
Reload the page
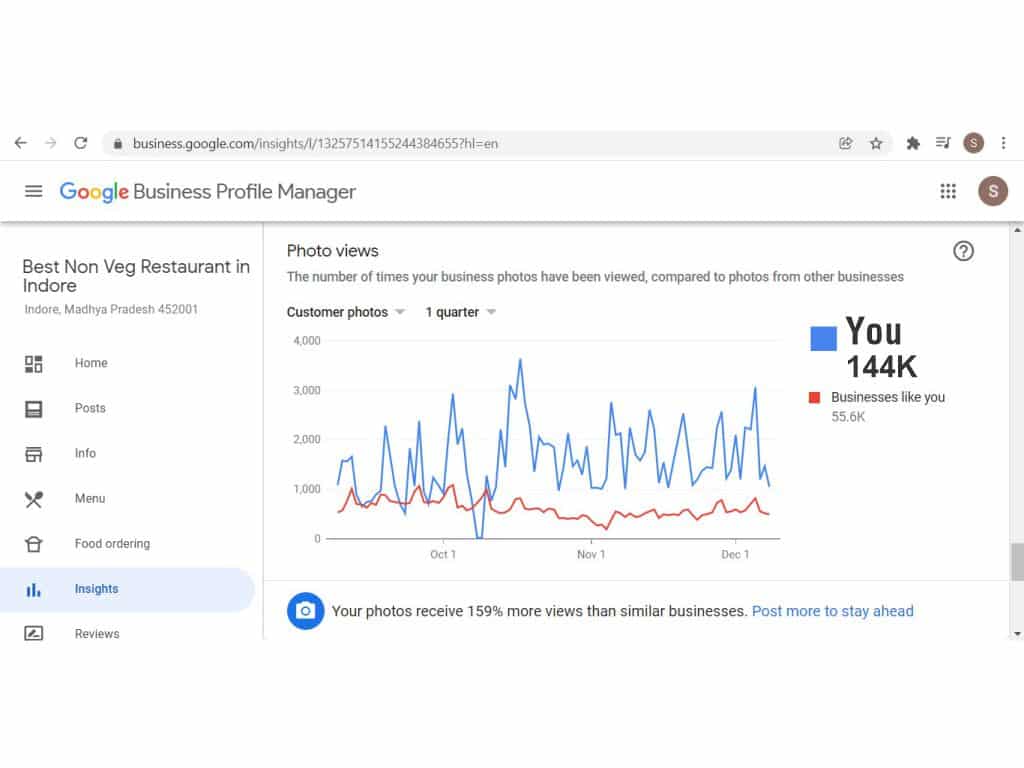[x=81, y=143]
